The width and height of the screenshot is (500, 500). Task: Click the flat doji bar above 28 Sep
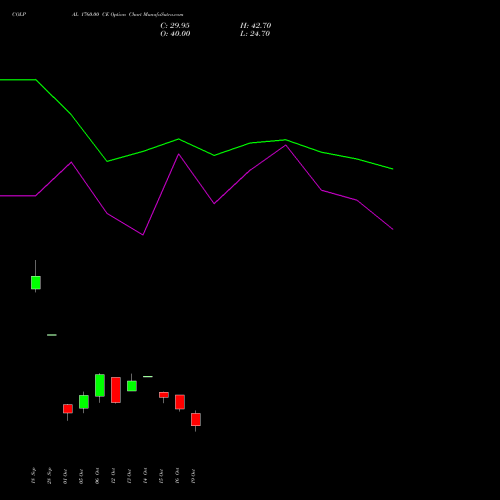tap(52, 335)
